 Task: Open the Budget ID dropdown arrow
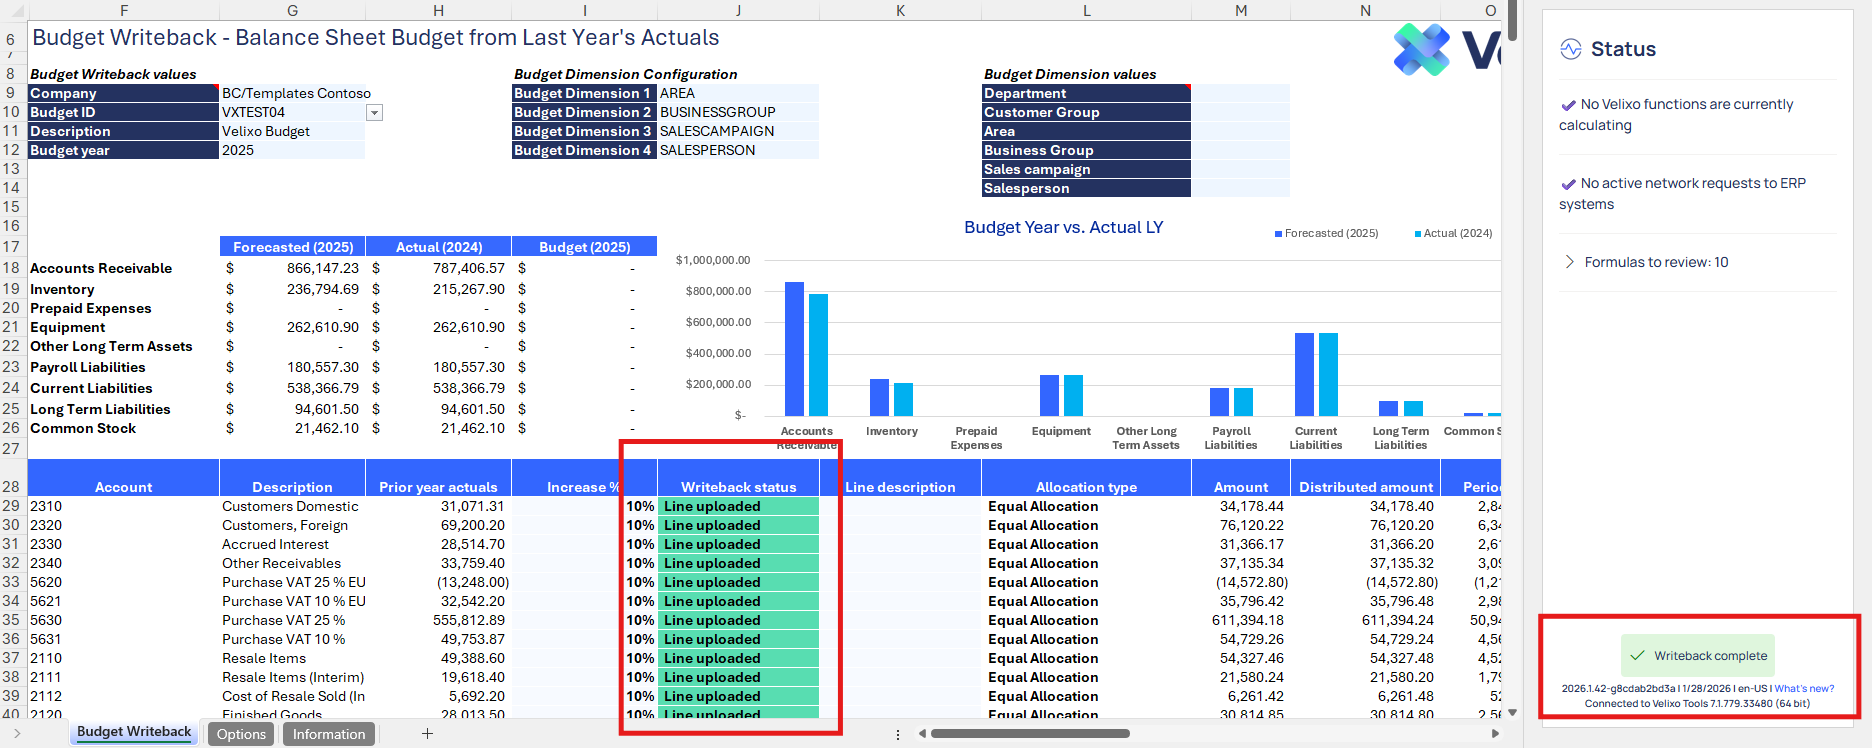[x=374, y=113]
